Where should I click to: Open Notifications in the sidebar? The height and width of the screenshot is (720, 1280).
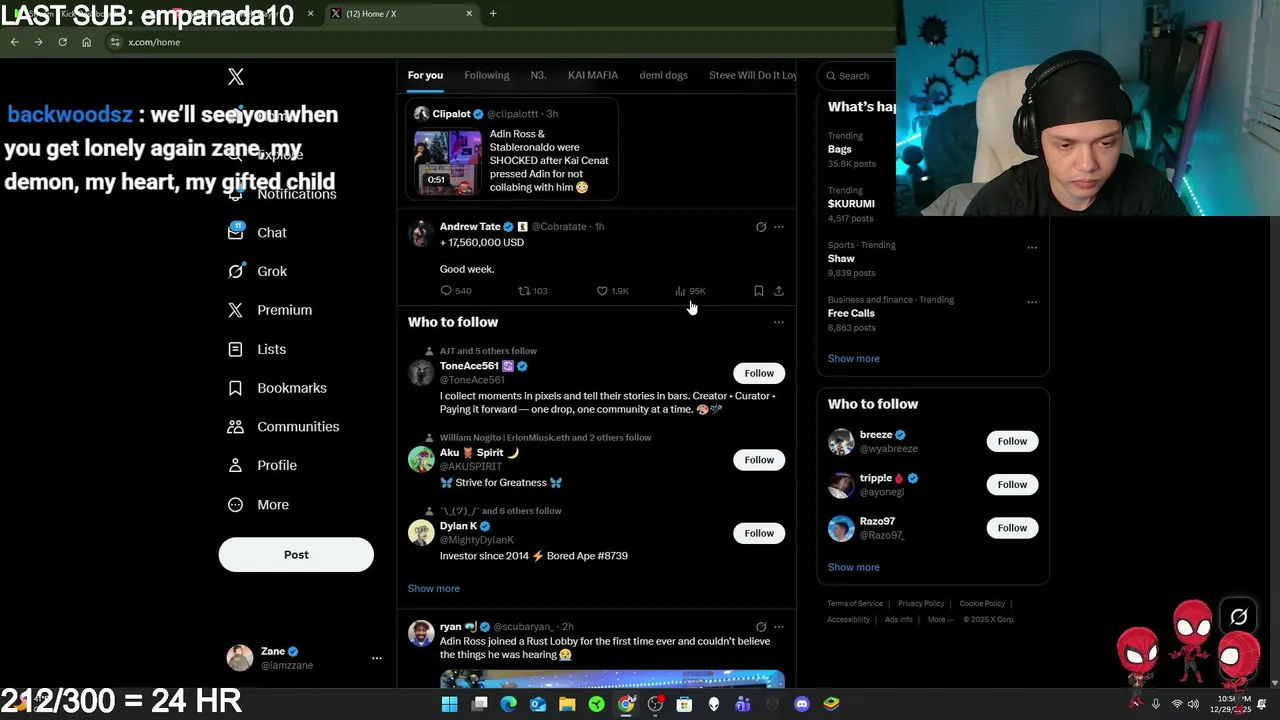[282, 194]
